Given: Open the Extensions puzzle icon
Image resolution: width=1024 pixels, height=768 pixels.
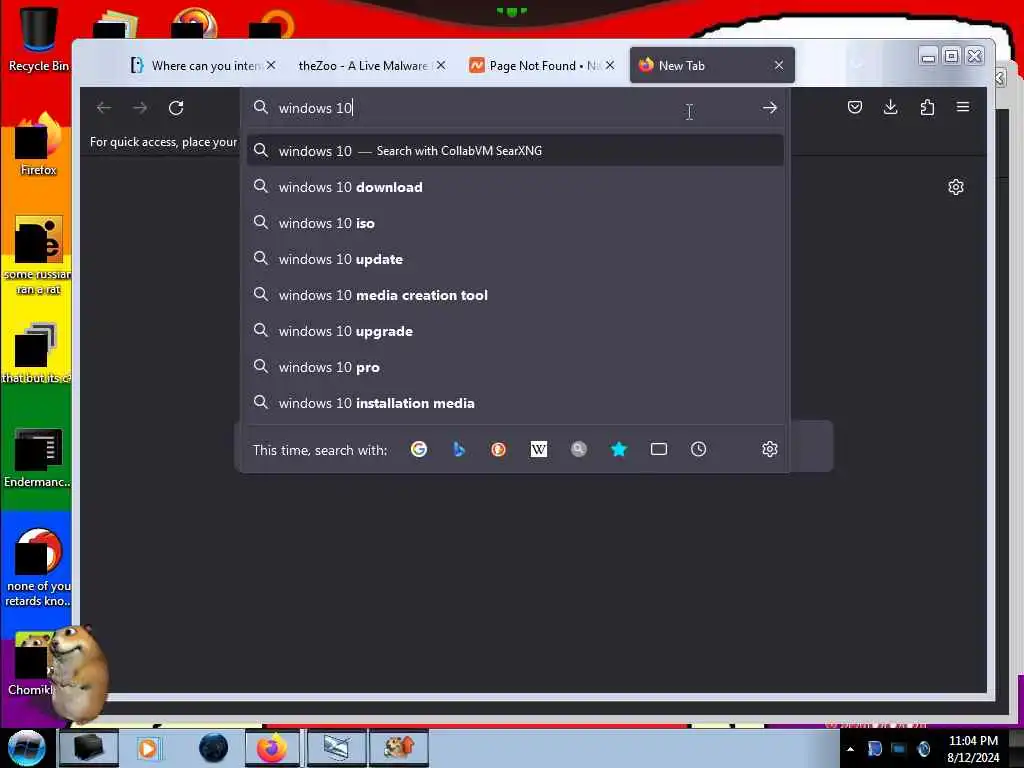Looking at the screenshot, I should pyautogui.click(x=927, y=107).
